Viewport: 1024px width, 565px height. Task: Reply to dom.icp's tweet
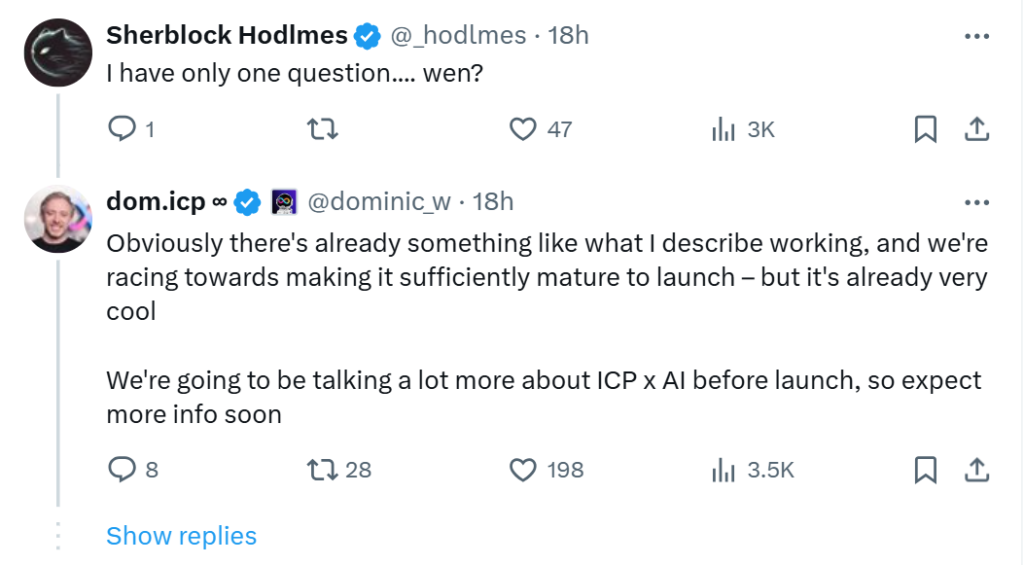click(121, 469)
